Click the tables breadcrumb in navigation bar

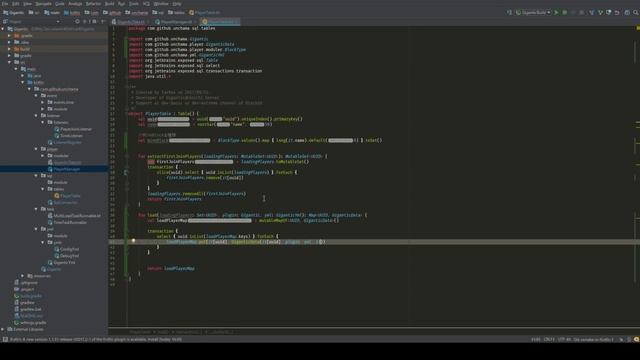[x=176, y=13]
